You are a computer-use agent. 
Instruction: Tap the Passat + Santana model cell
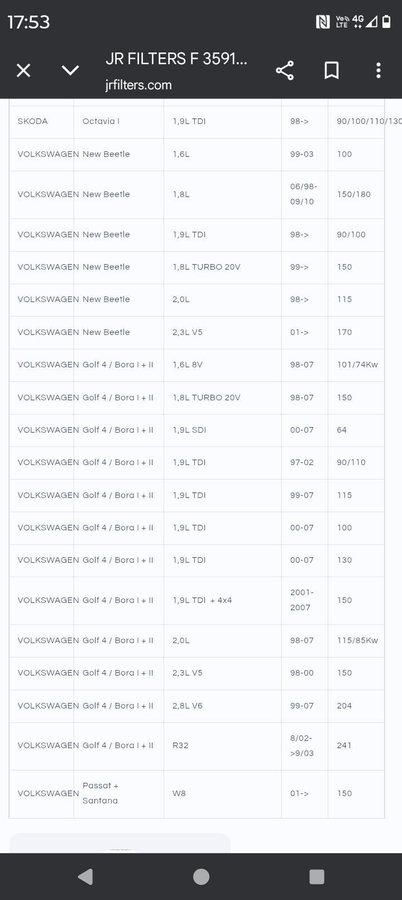pos(119,793)
